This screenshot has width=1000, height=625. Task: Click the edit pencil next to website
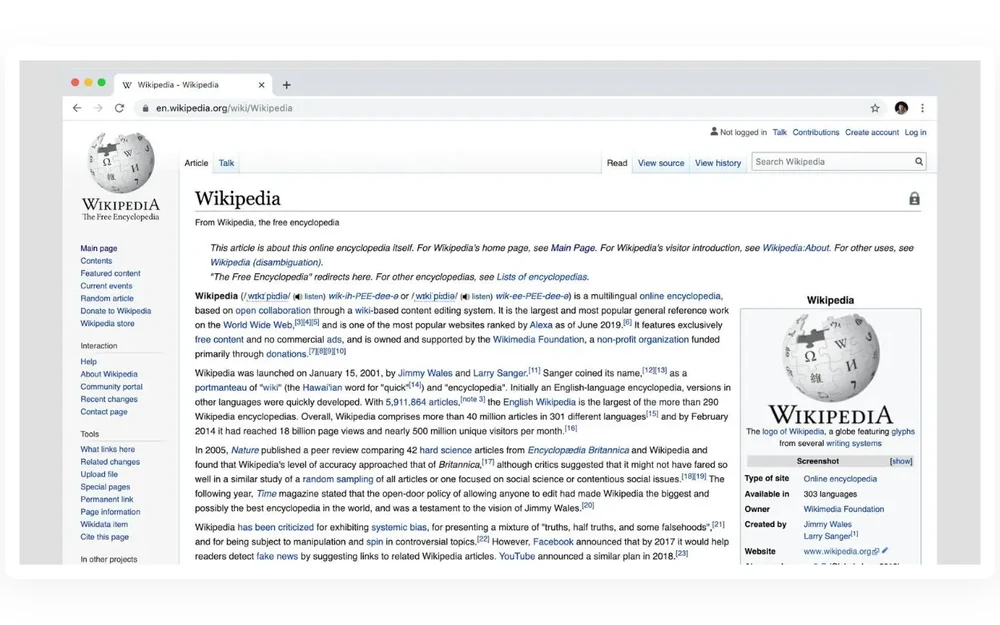[885, 550]
